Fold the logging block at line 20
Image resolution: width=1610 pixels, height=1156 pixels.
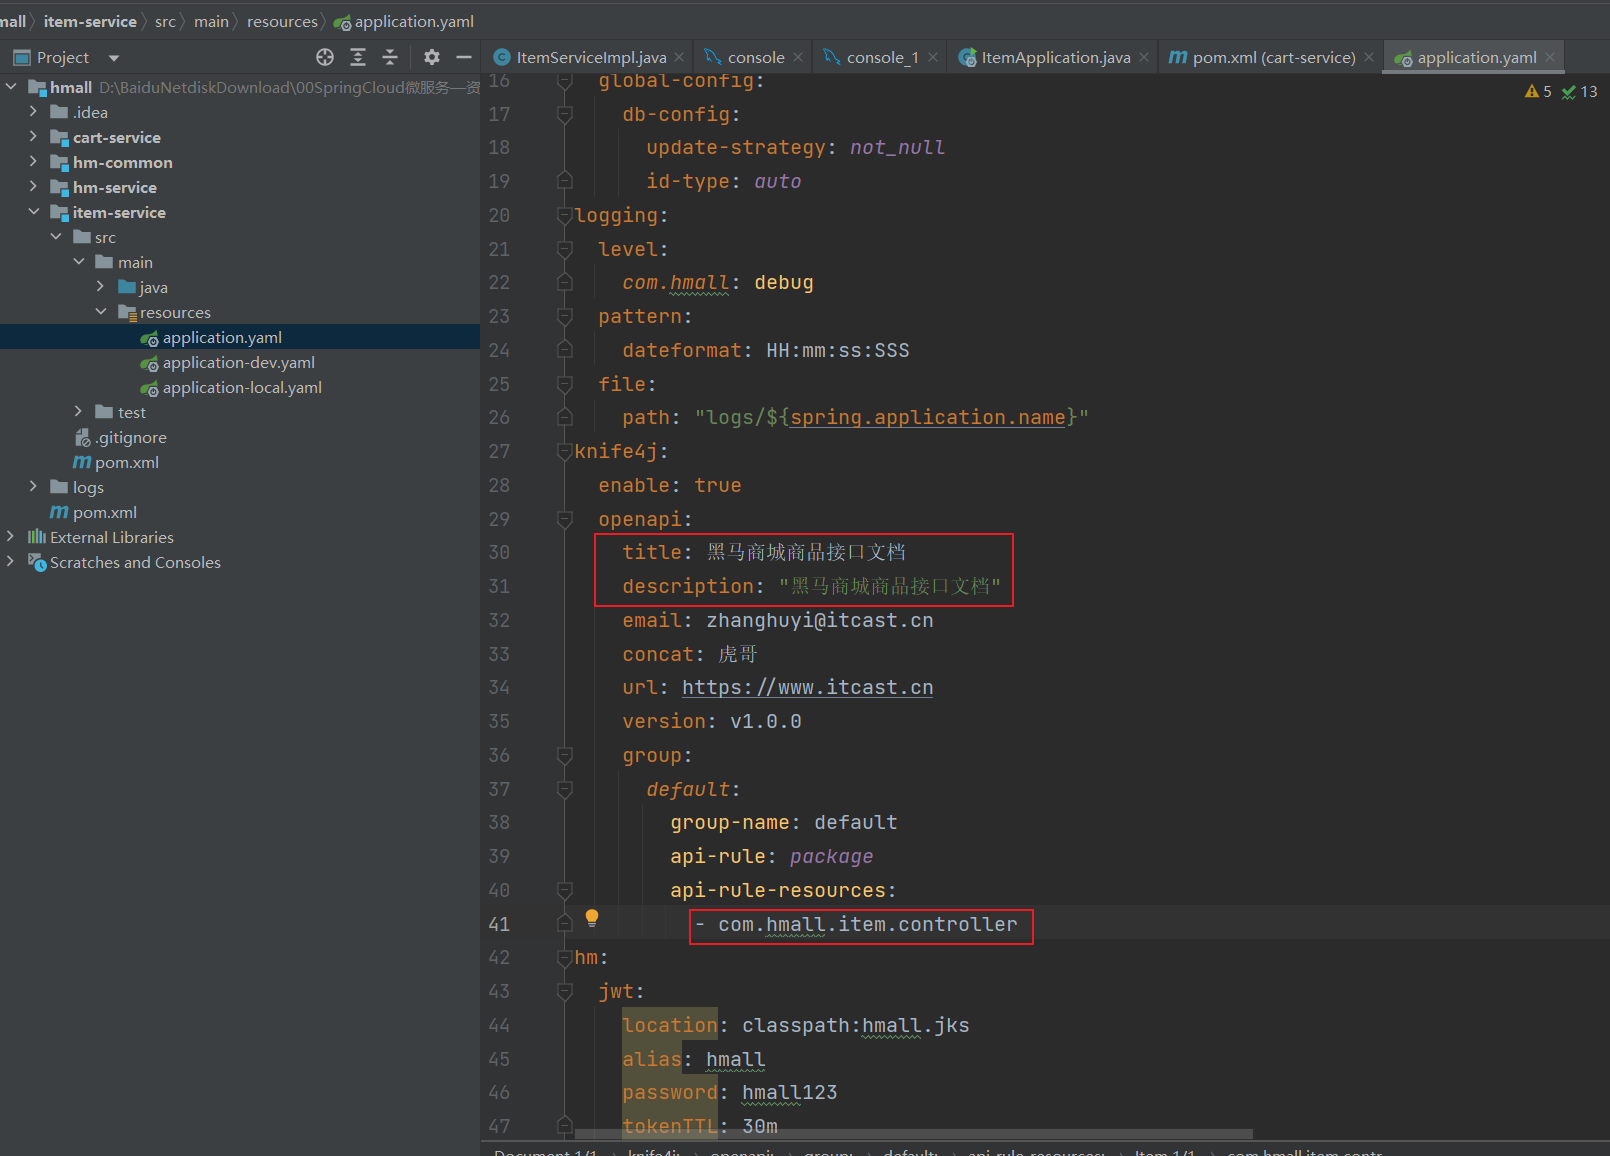click(565, 215)
